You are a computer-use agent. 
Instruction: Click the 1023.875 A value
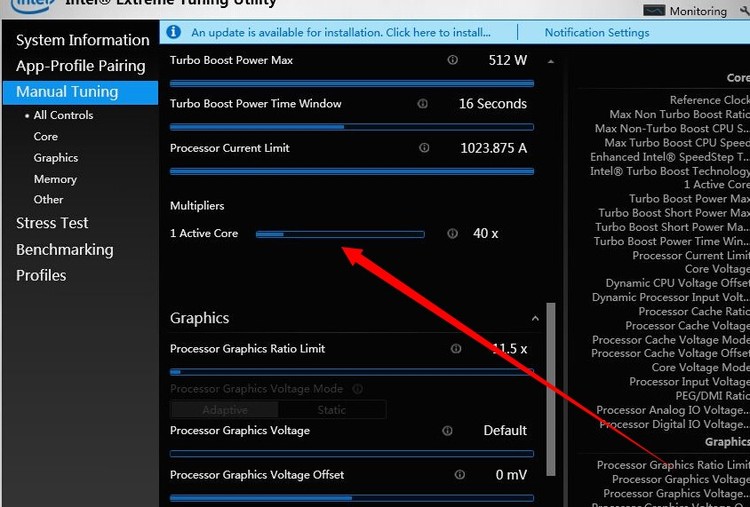pyautogui.click(x=494, y=148)
